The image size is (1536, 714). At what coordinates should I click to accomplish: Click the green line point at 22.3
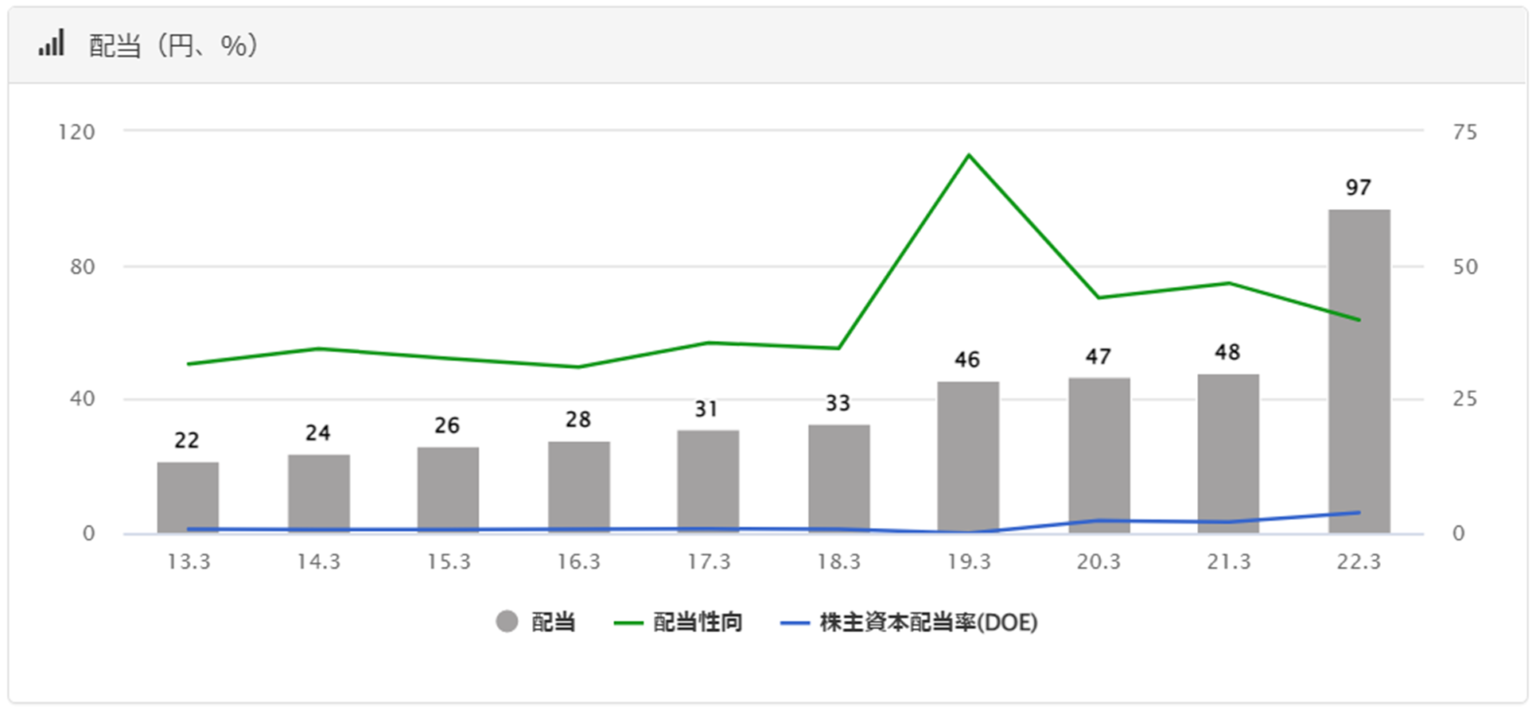point(1358,320)
